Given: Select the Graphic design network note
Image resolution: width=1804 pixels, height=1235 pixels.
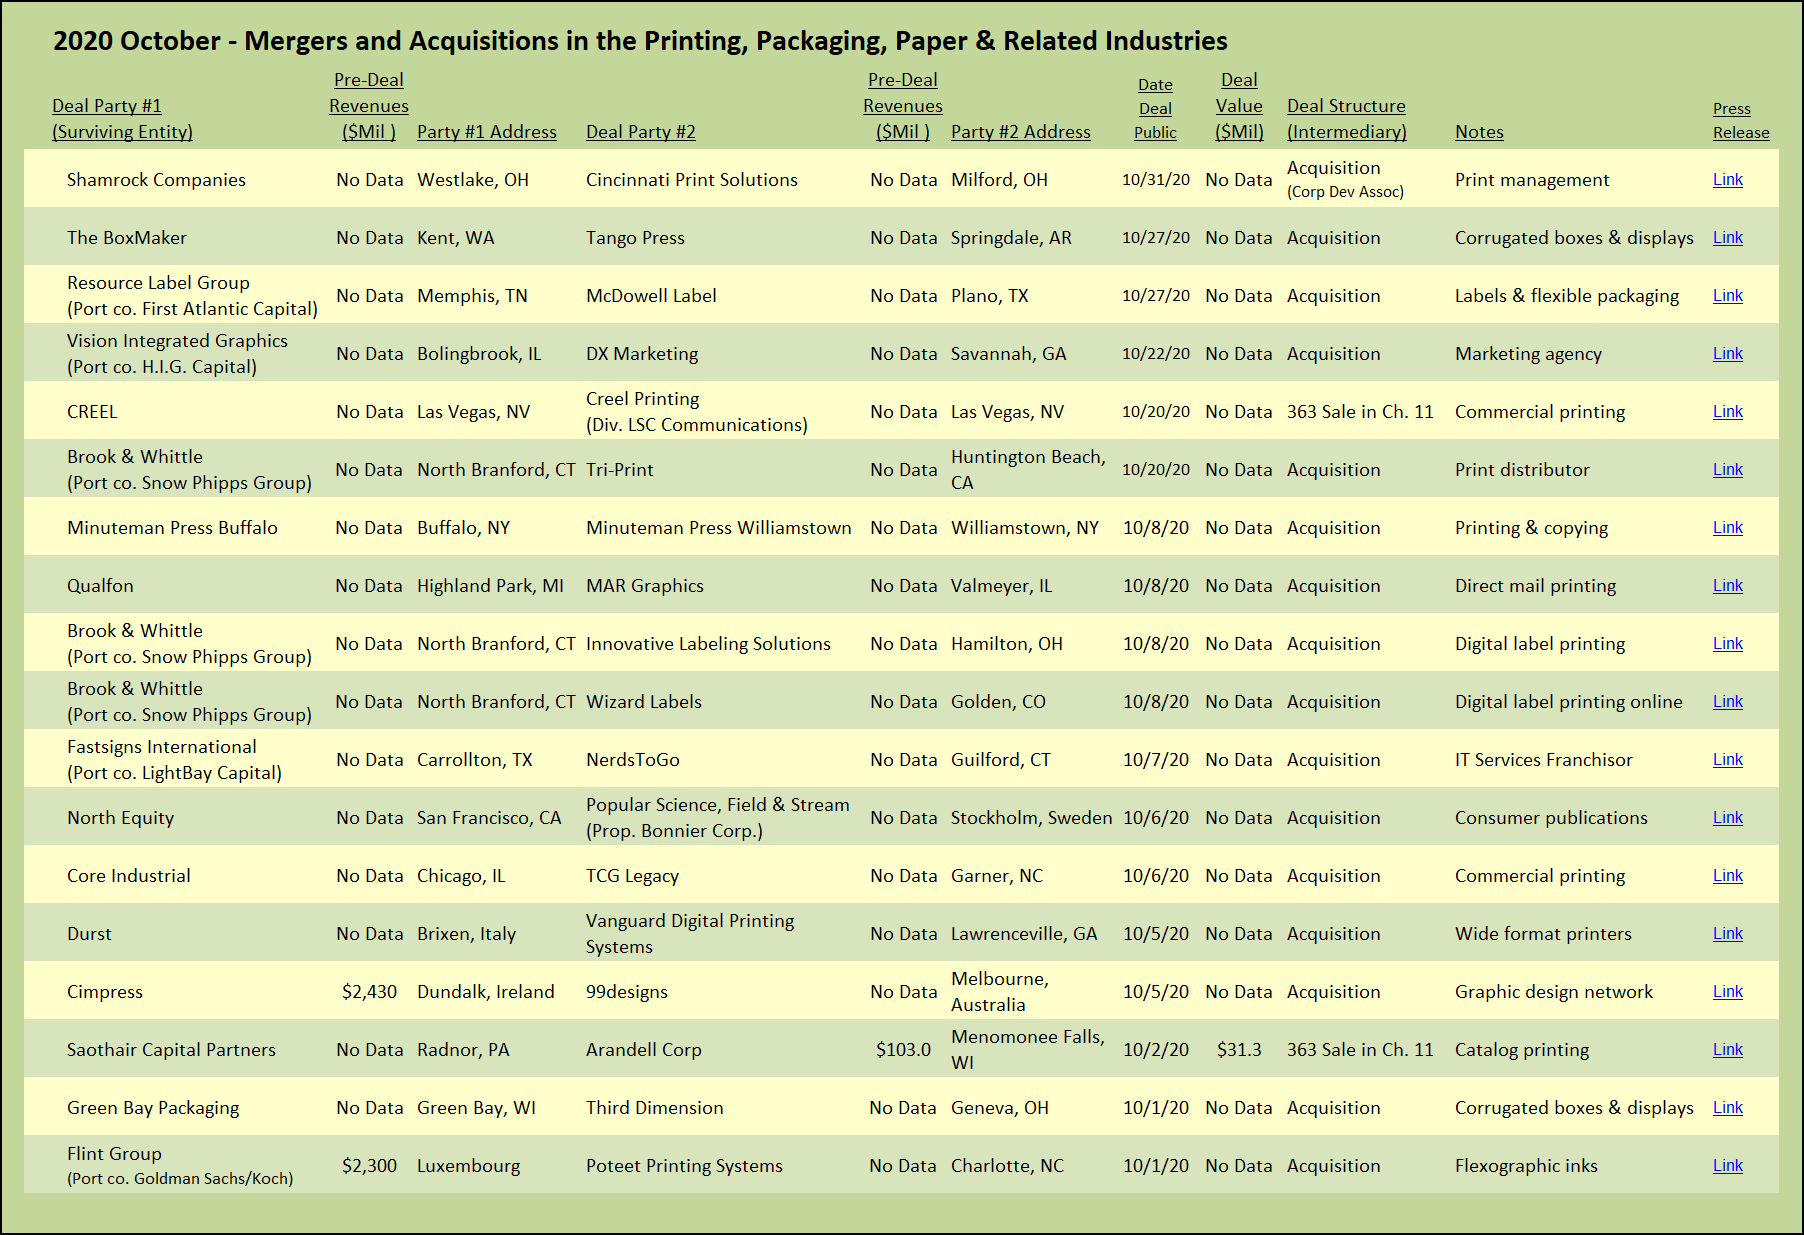Looking at the screenshot, I should (1554, 992).
